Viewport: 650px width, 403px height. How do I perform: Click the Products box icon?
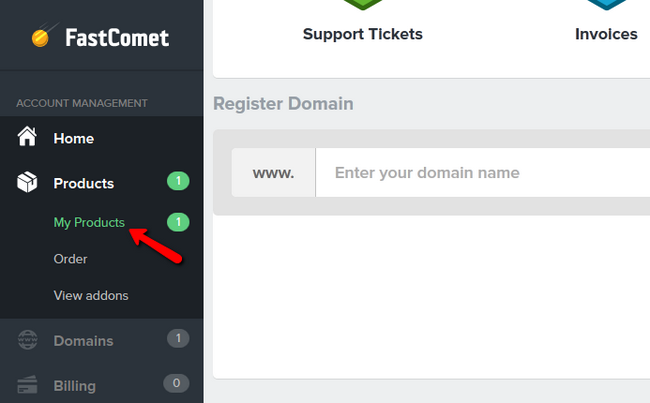27,182
